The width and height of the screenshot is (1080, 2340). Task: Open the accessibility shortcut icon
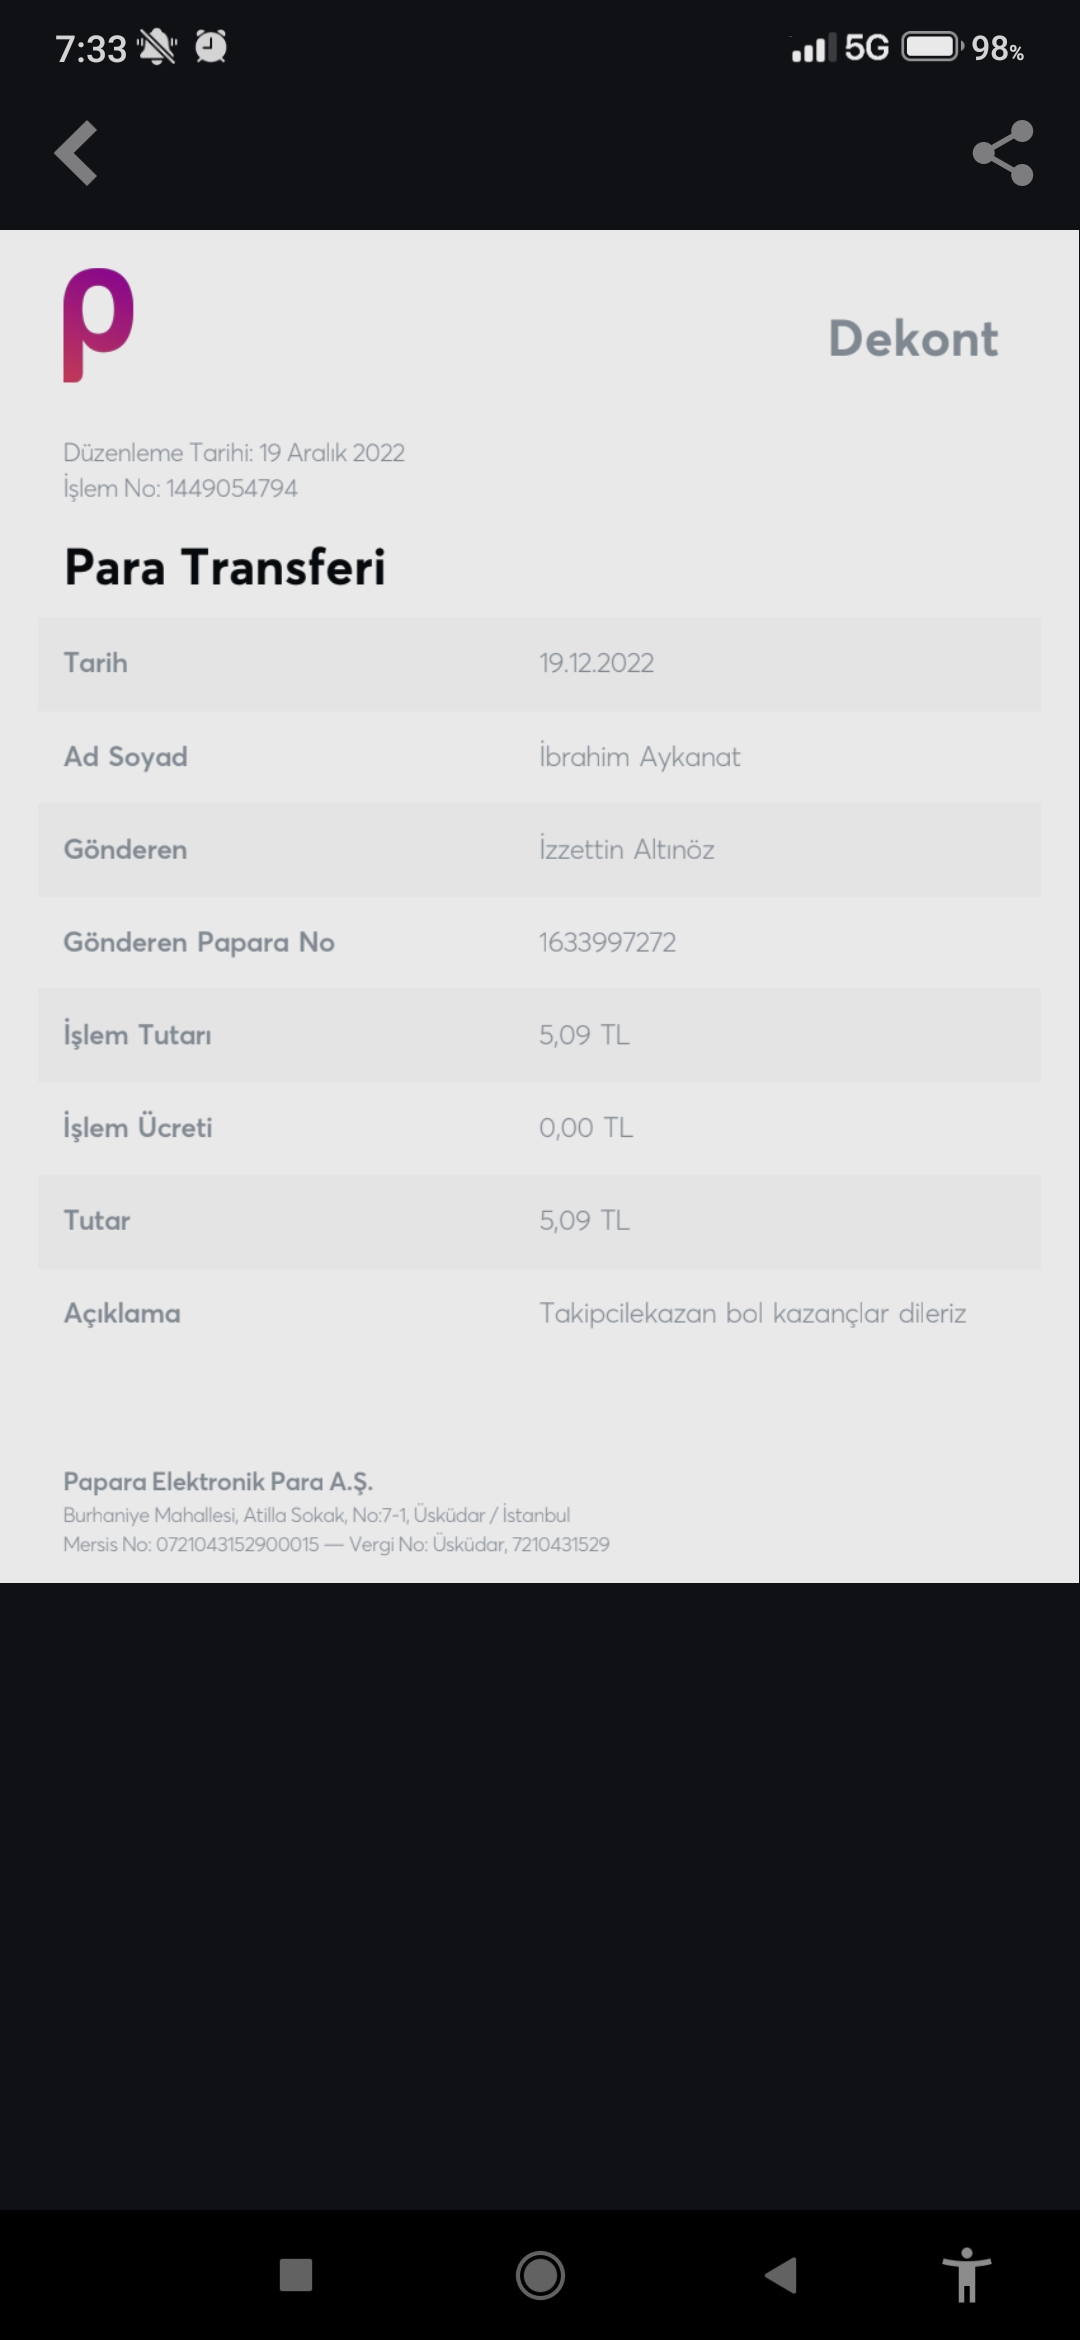pos(966,2275)
